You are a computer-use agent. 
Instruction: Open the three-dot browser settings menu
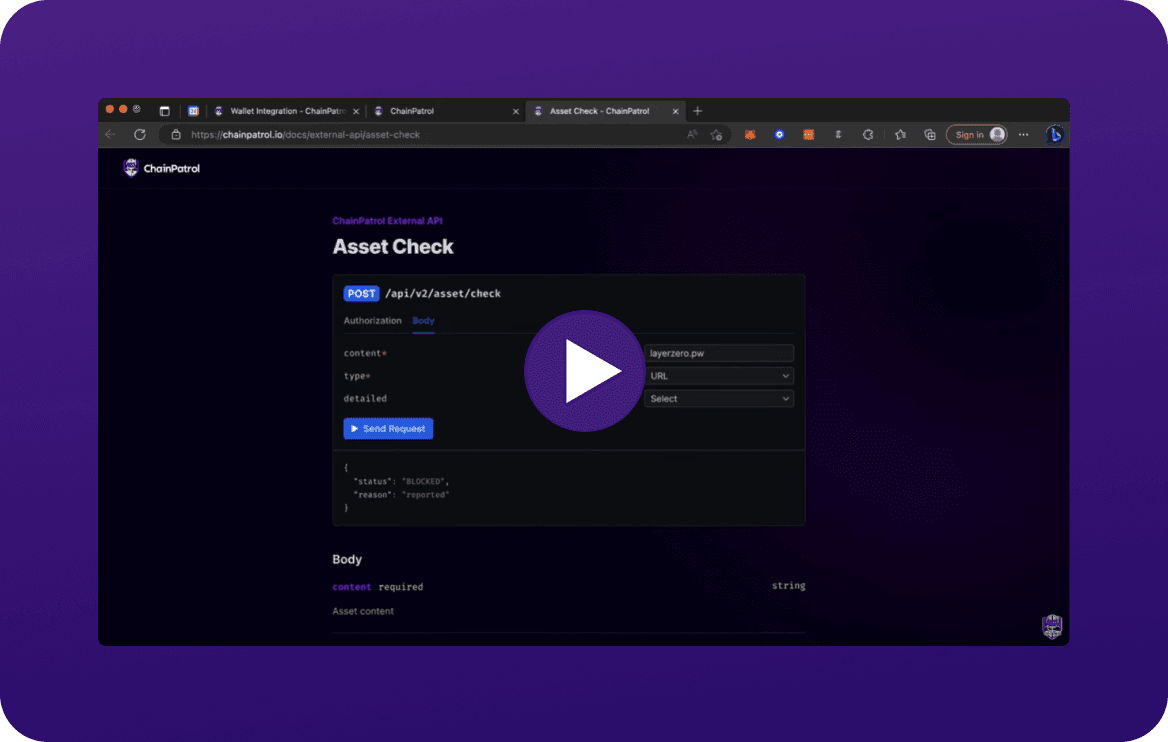pos(1023,135)
